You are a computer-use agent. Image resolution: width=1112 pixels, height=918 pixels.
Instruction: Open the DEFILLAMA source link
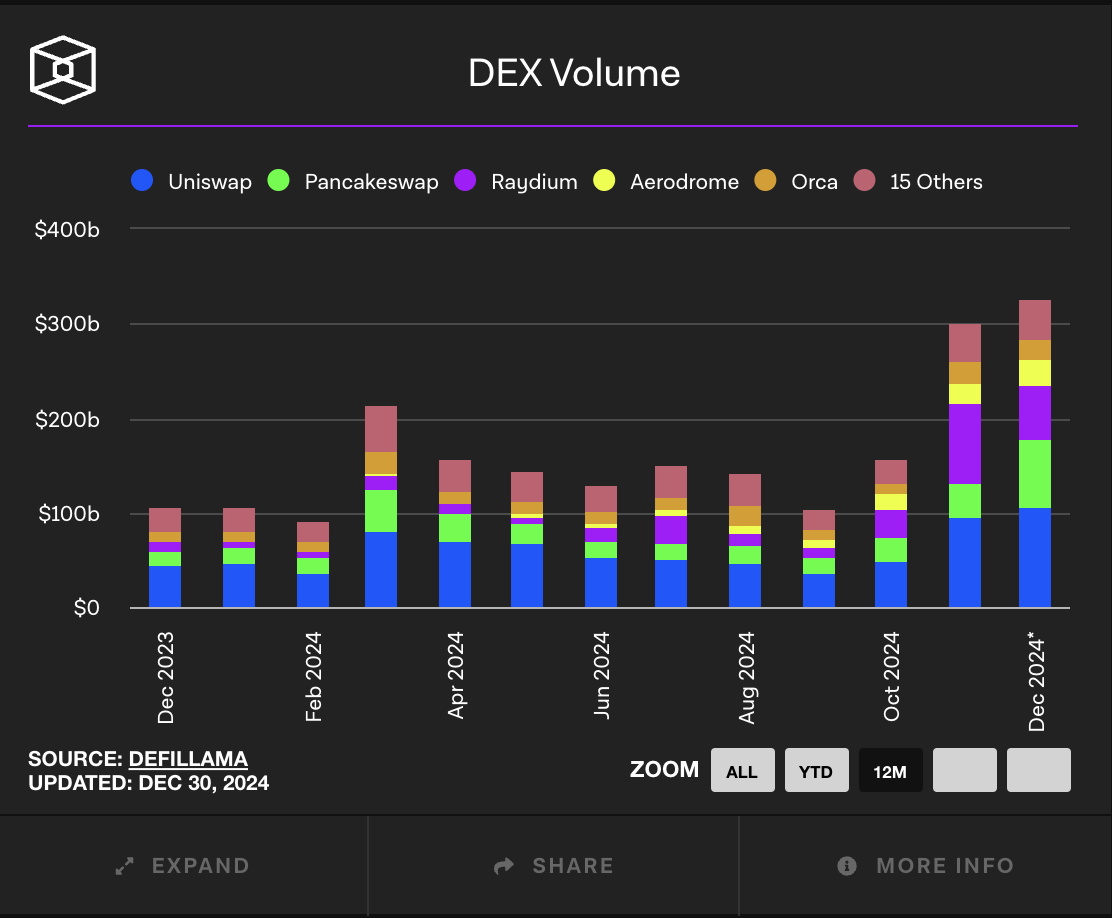pyautogui.click(x=188, y=759)
